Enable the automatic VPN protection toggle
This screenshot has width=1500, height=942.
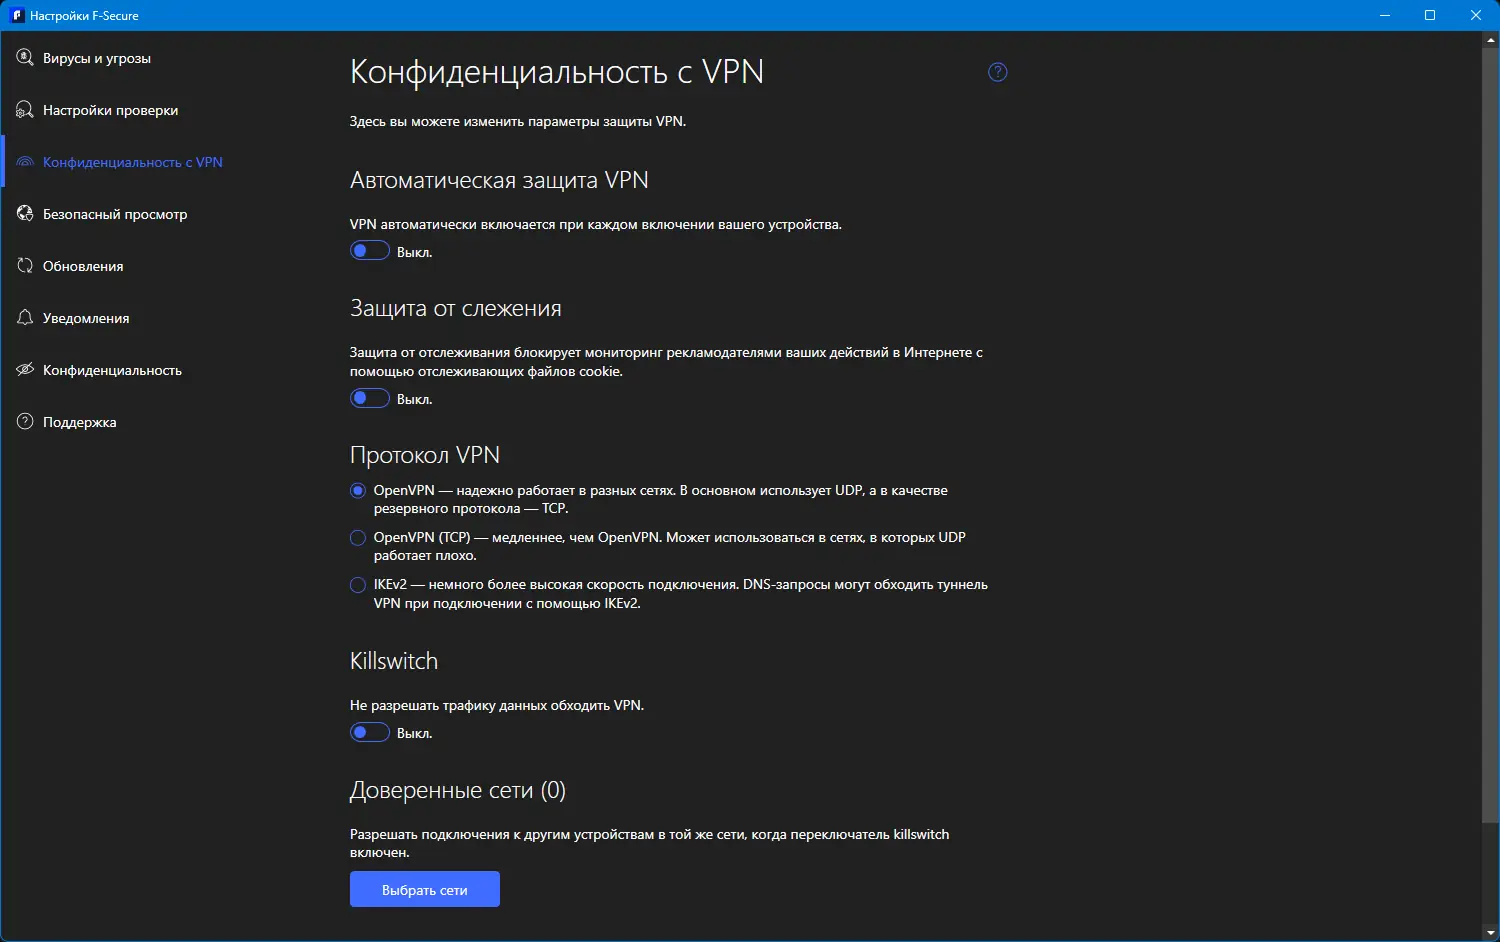click(369, 251)
